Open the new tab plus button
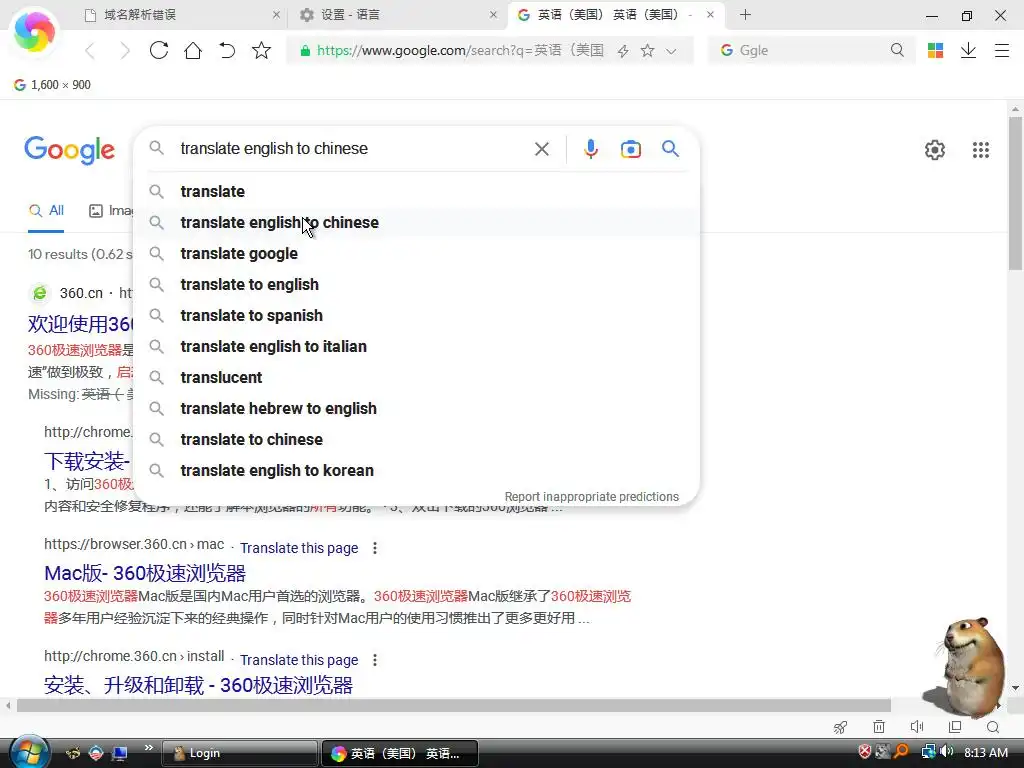 pyautogui.click(x=745, y=14)
